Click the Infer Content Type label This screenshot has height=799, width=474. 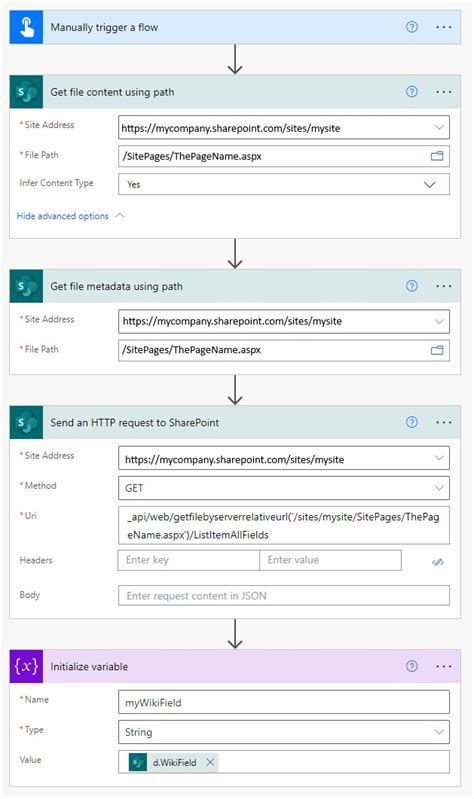coord(56,183)
